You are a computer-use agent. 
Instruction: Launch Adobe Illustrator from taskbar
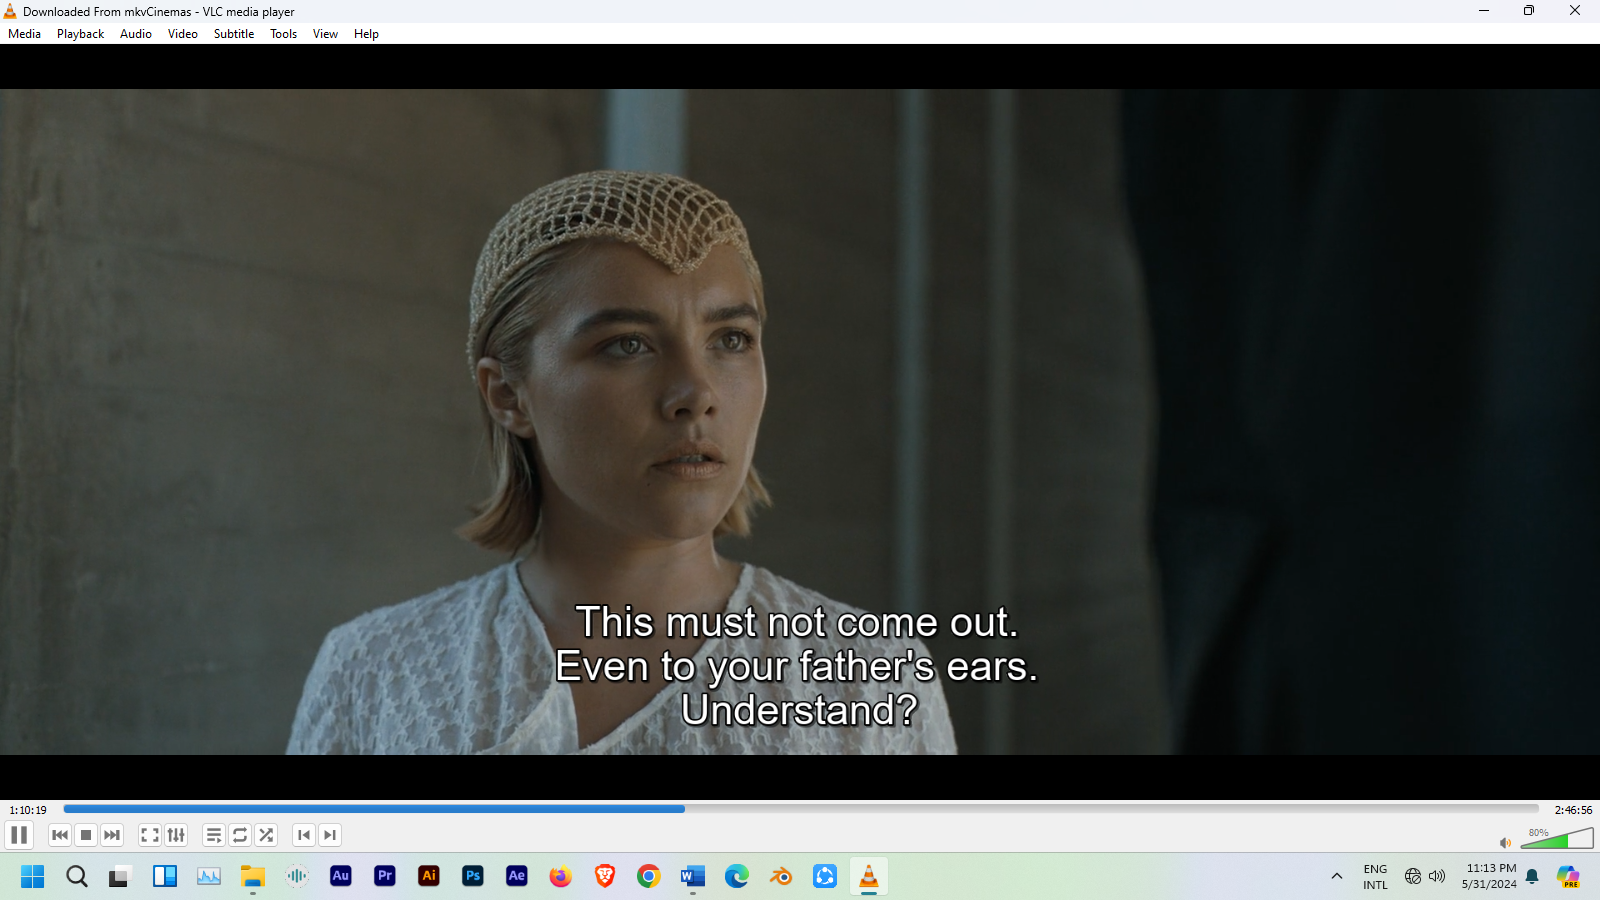[x=429, y=876]
